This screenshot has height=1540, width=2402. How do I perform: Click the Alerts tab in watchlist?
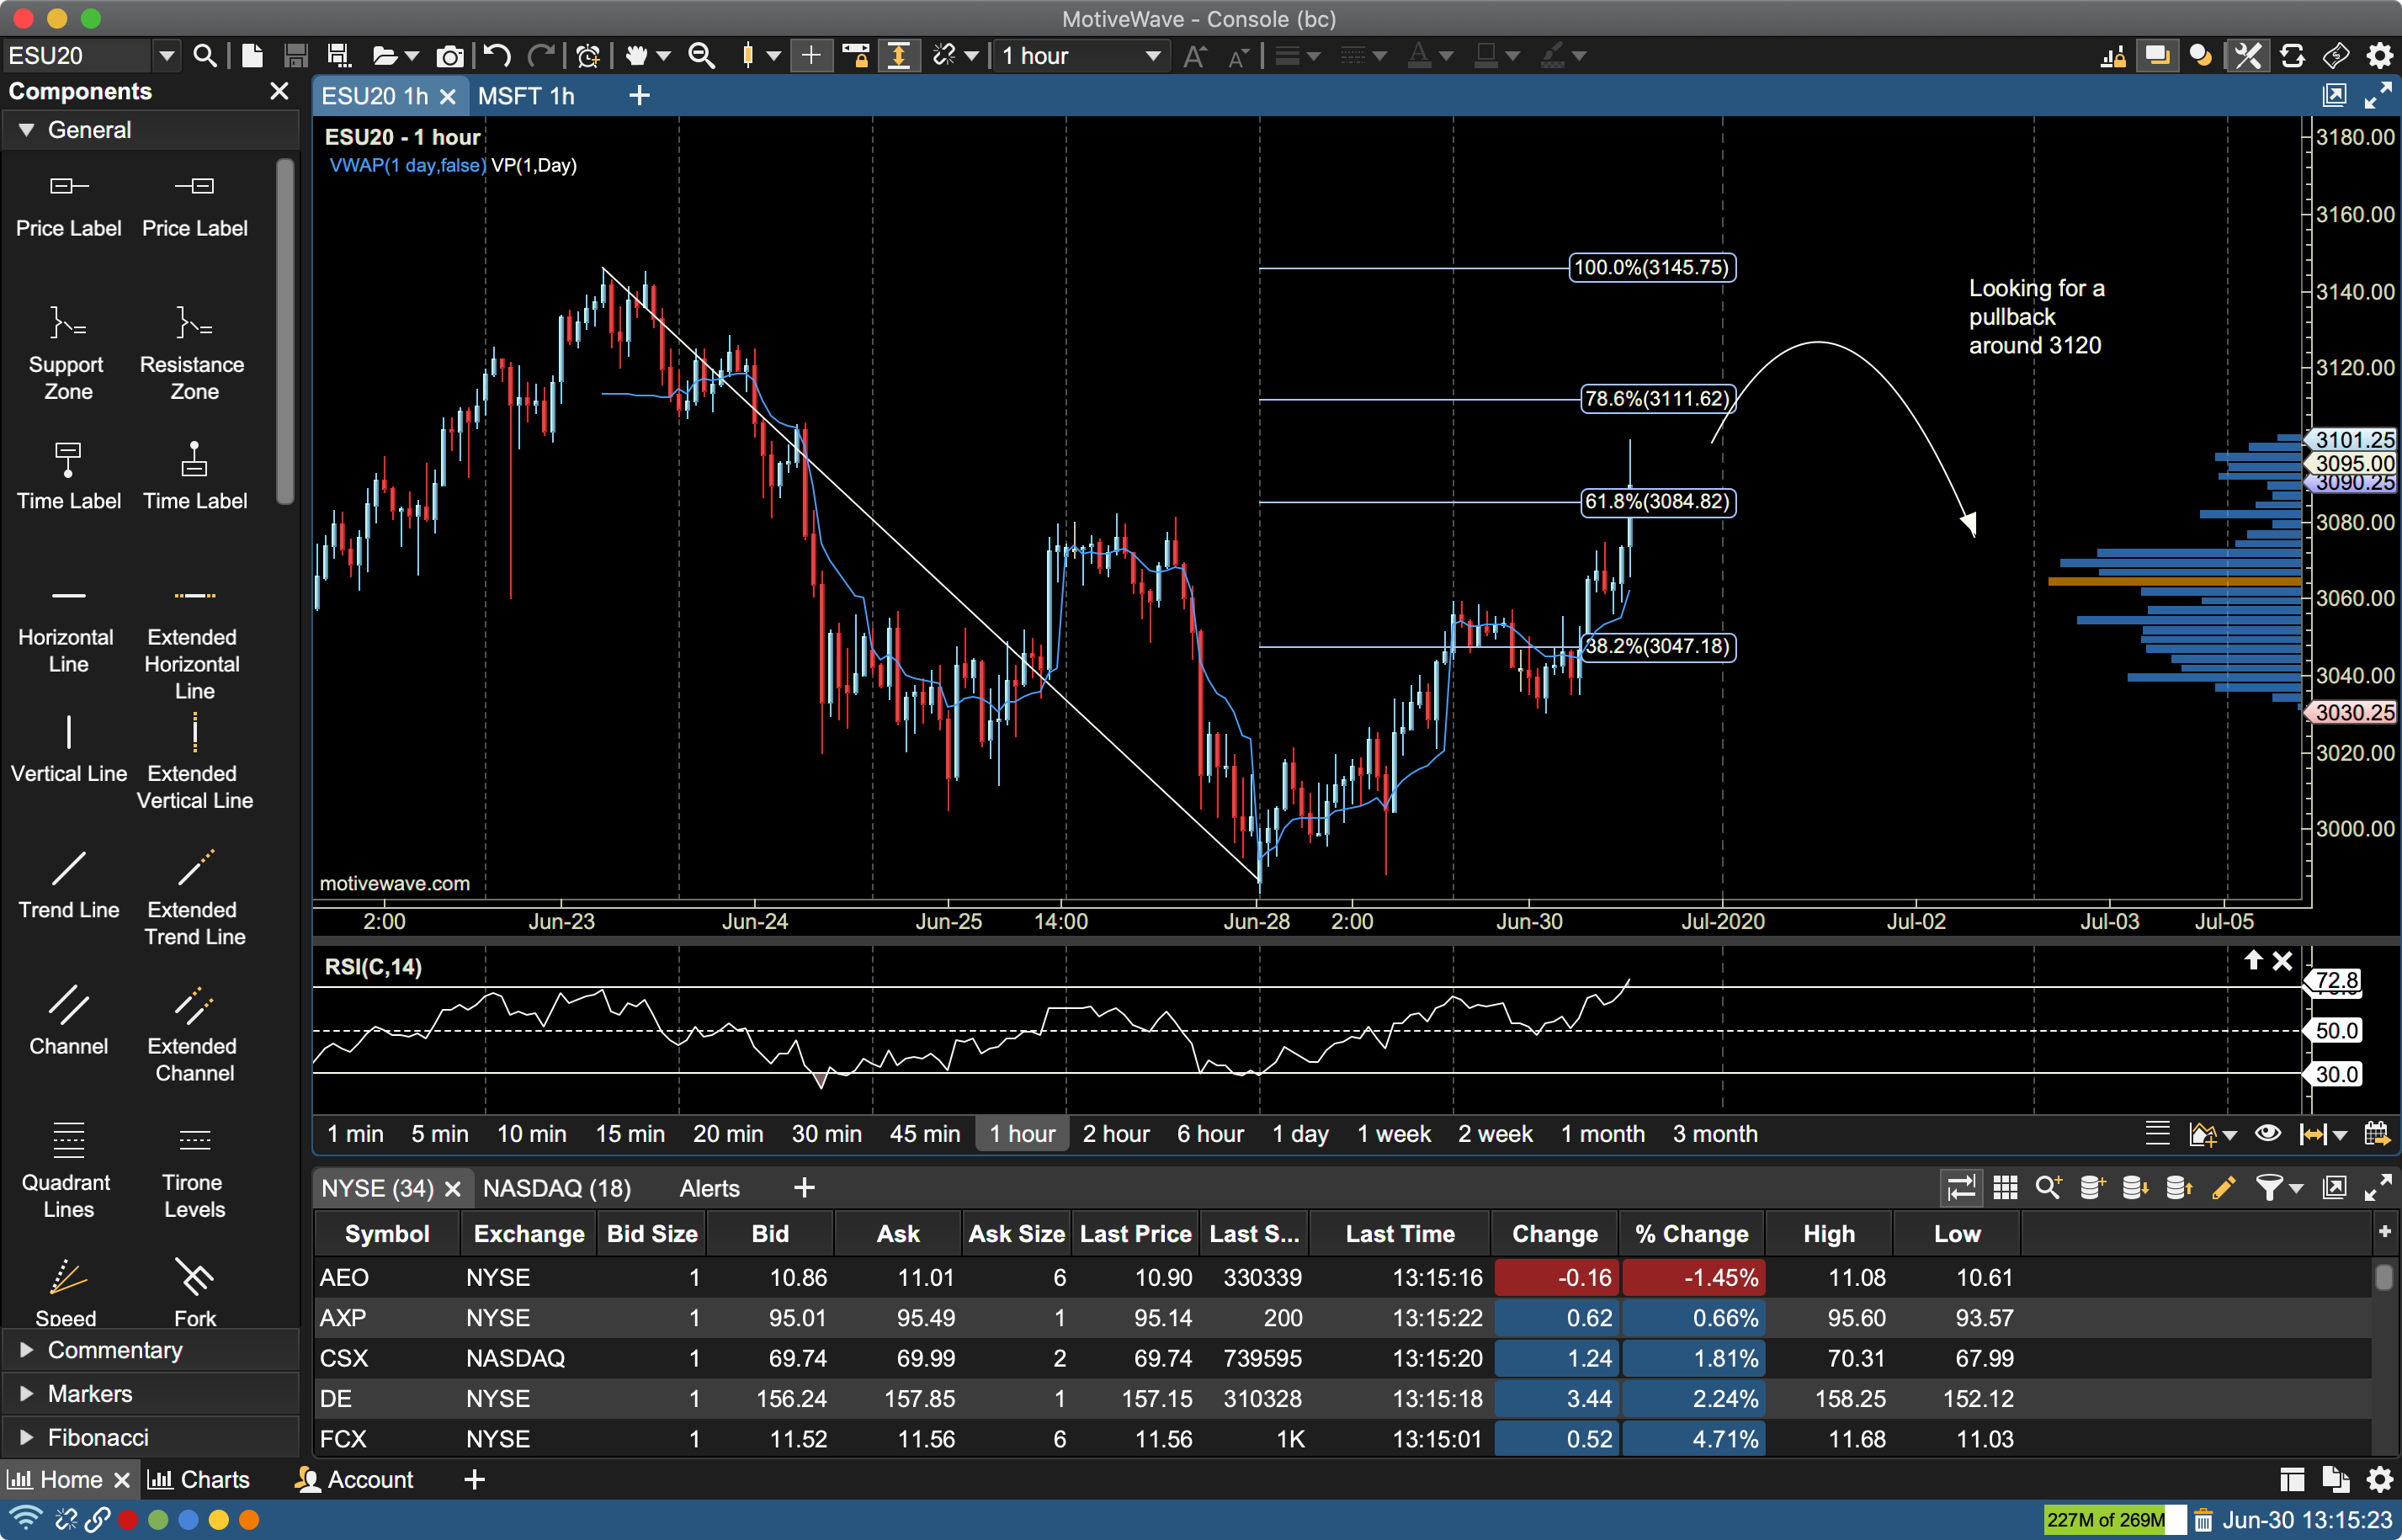(x=707, y=1187)
